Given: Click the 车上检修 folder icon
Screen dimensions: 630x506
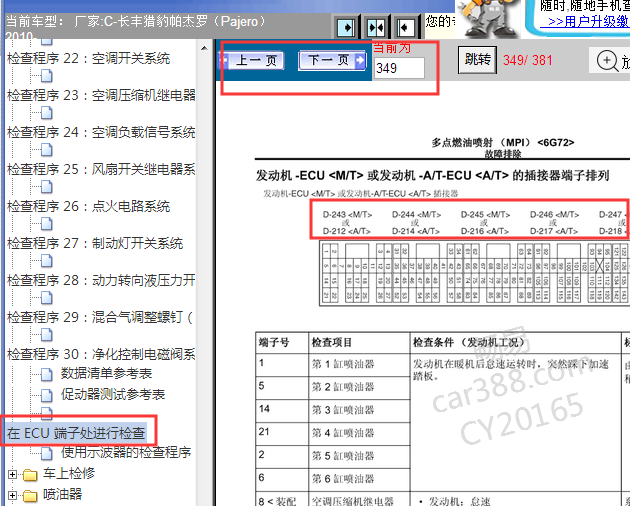Looking at the screenshot, I should click(30, 475).
